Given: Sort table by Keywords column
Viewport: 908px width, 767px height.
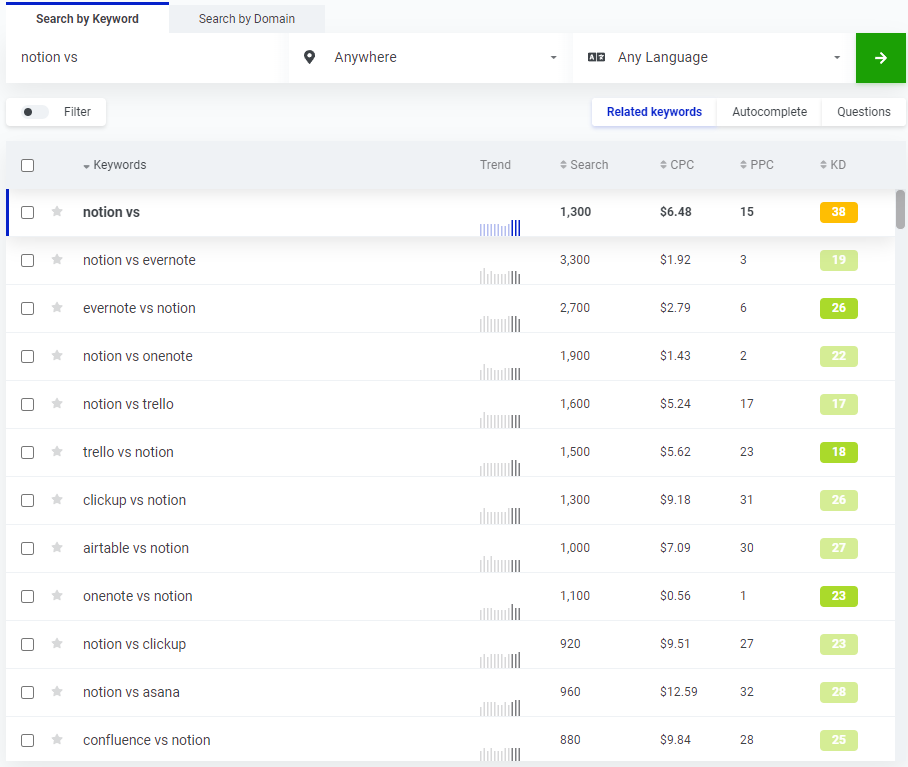Looking at the screenshot, I should pos(115,165).
